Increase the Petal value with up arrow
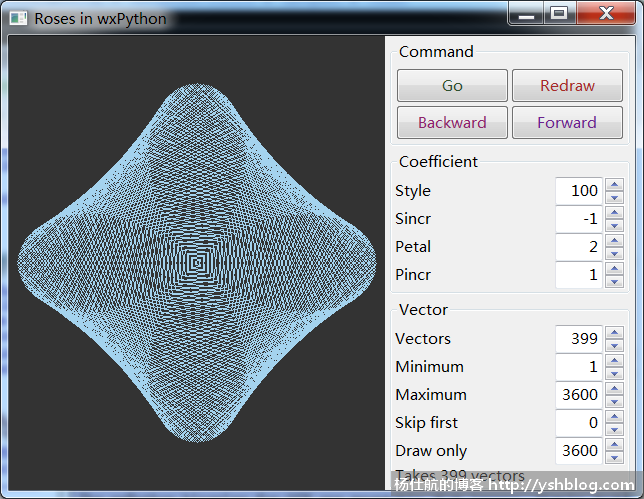This screenshot has height=499, width=644. 614,240
